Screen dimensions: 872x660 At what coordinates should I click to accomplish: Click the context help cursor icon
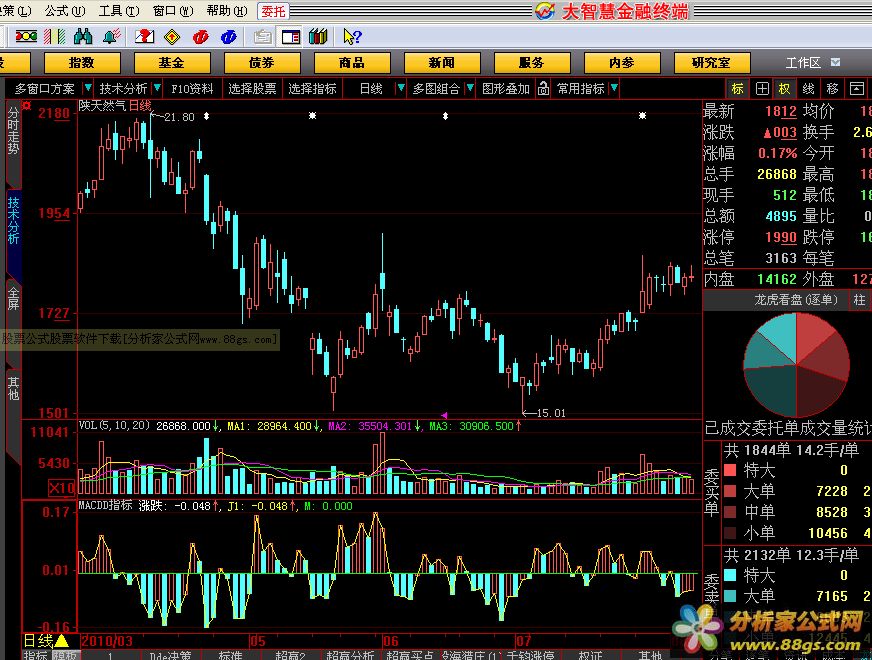pyautogui.click(x=352, y=37)
